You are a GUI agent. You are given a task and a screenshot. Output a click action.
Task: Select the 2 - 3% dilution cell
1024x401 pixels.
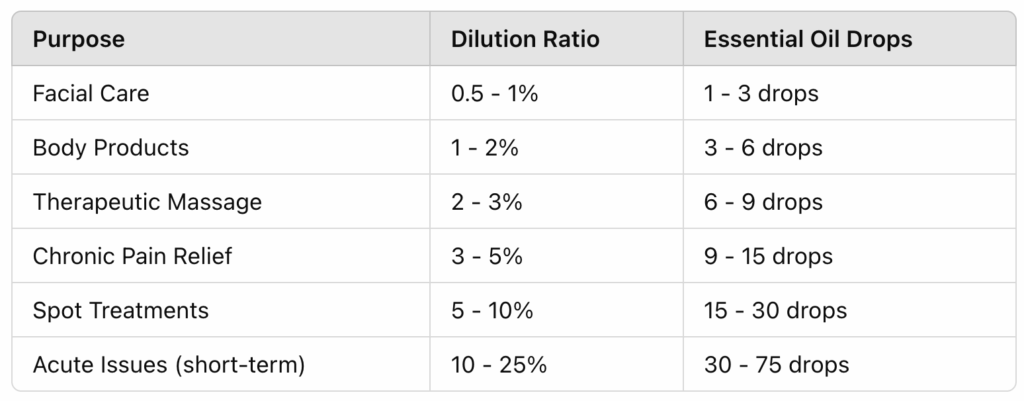pos(487,202)
